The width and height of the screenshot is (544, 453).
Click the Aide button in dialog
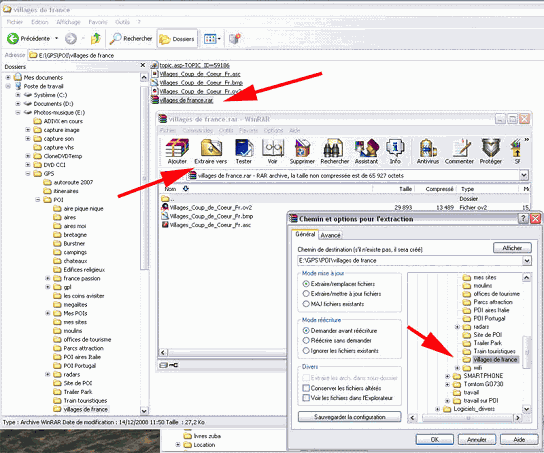pyautogui.click(x=519, y=439)
